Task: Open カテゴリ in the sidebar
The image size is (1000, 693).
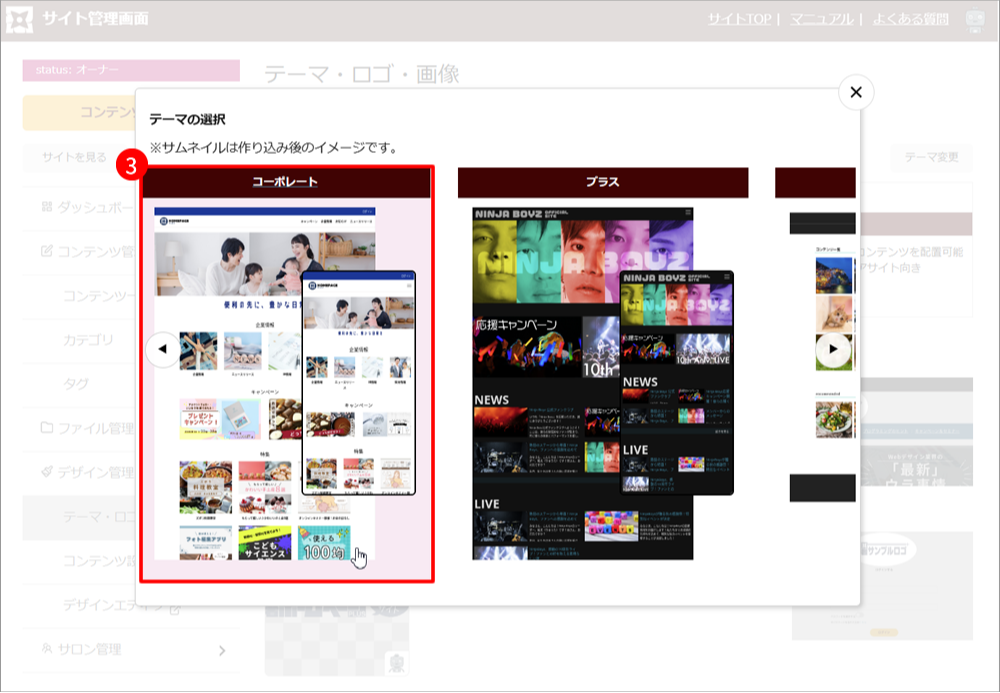Action: point(89,340)
